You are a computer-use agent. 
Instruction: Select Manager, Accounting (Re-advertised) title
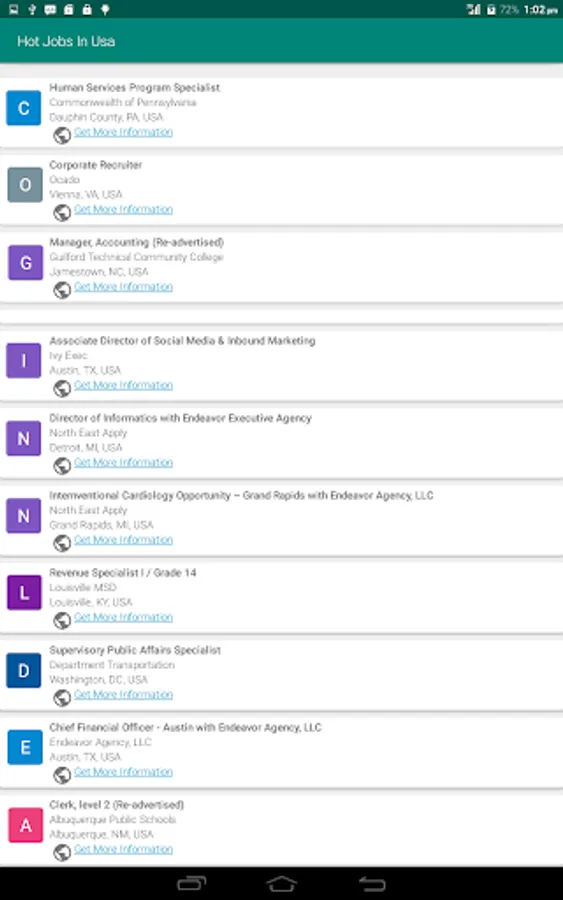[x=137, y=242]
